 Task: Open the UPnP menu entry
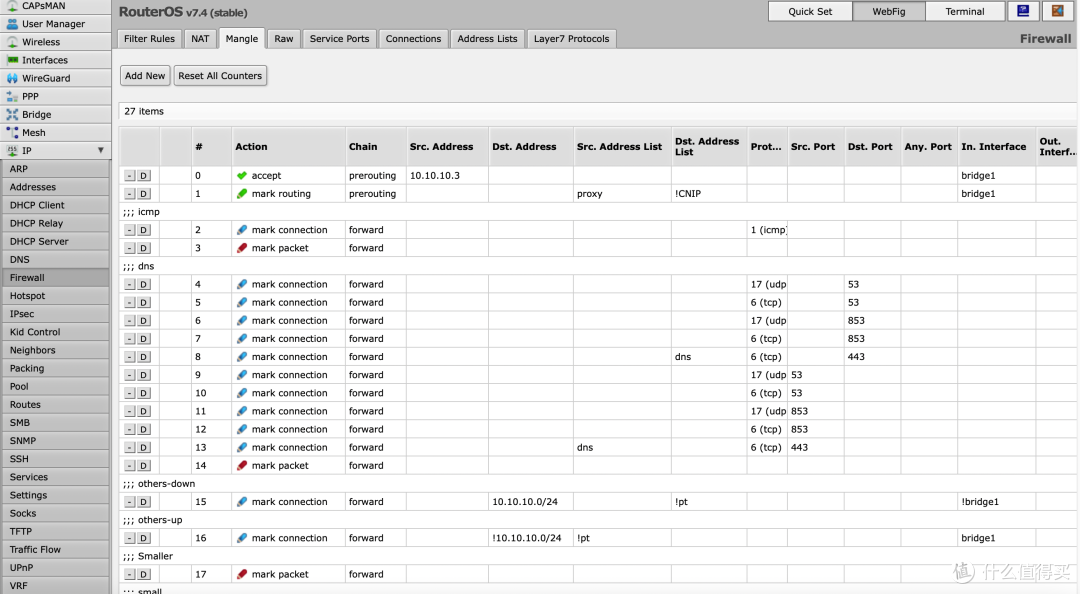coord(55,568)
